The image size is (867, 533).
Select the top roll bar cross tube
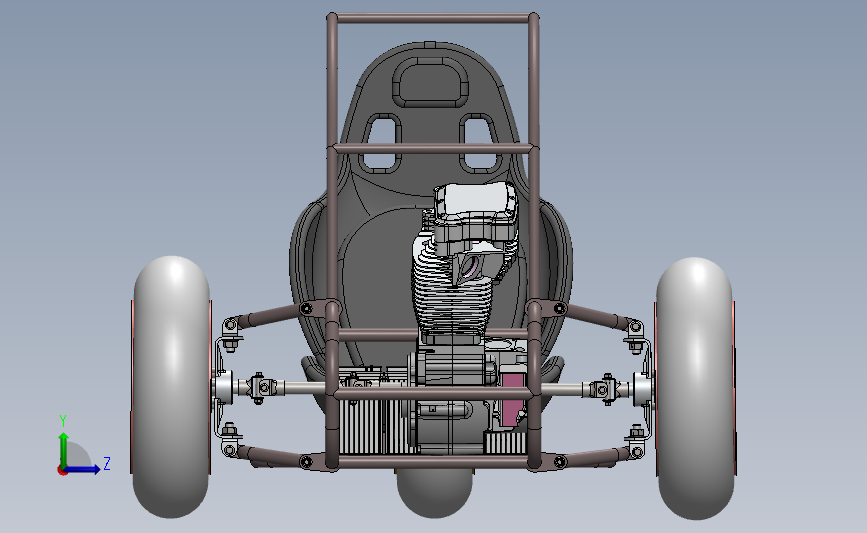pyautogui.click(x=432, y=19)
